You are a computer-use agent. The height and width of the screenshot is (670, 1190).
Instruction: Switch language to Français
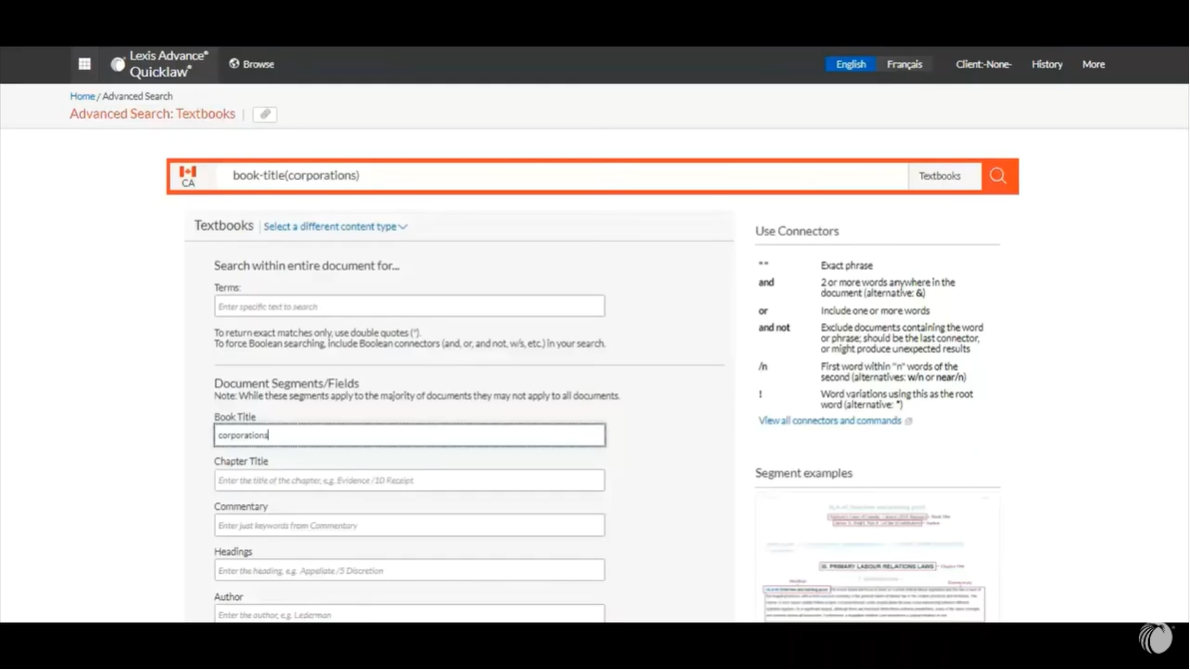coord(904,64)
